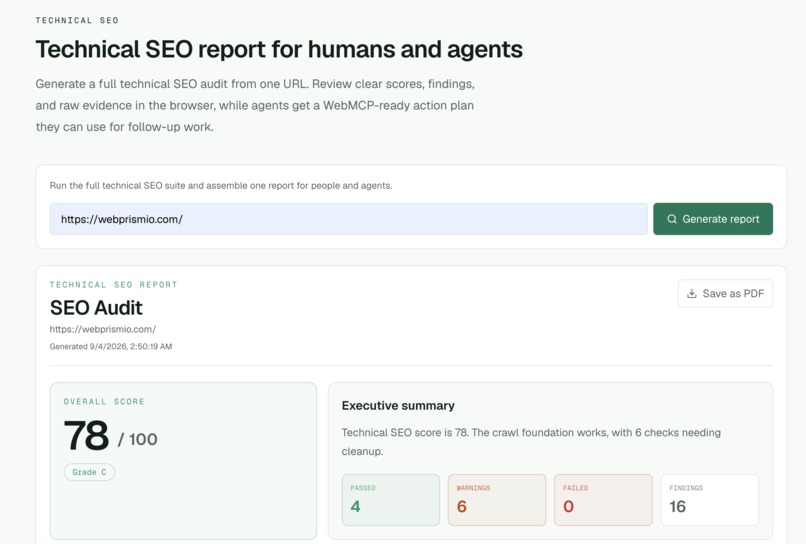Click the main page title heading

[x=279, y=50]
